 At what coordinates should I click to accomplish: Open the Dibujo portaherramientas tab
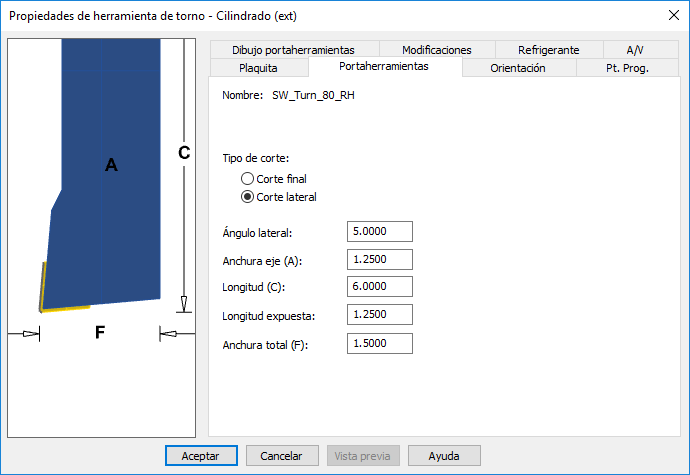click(x=294, y=50)
